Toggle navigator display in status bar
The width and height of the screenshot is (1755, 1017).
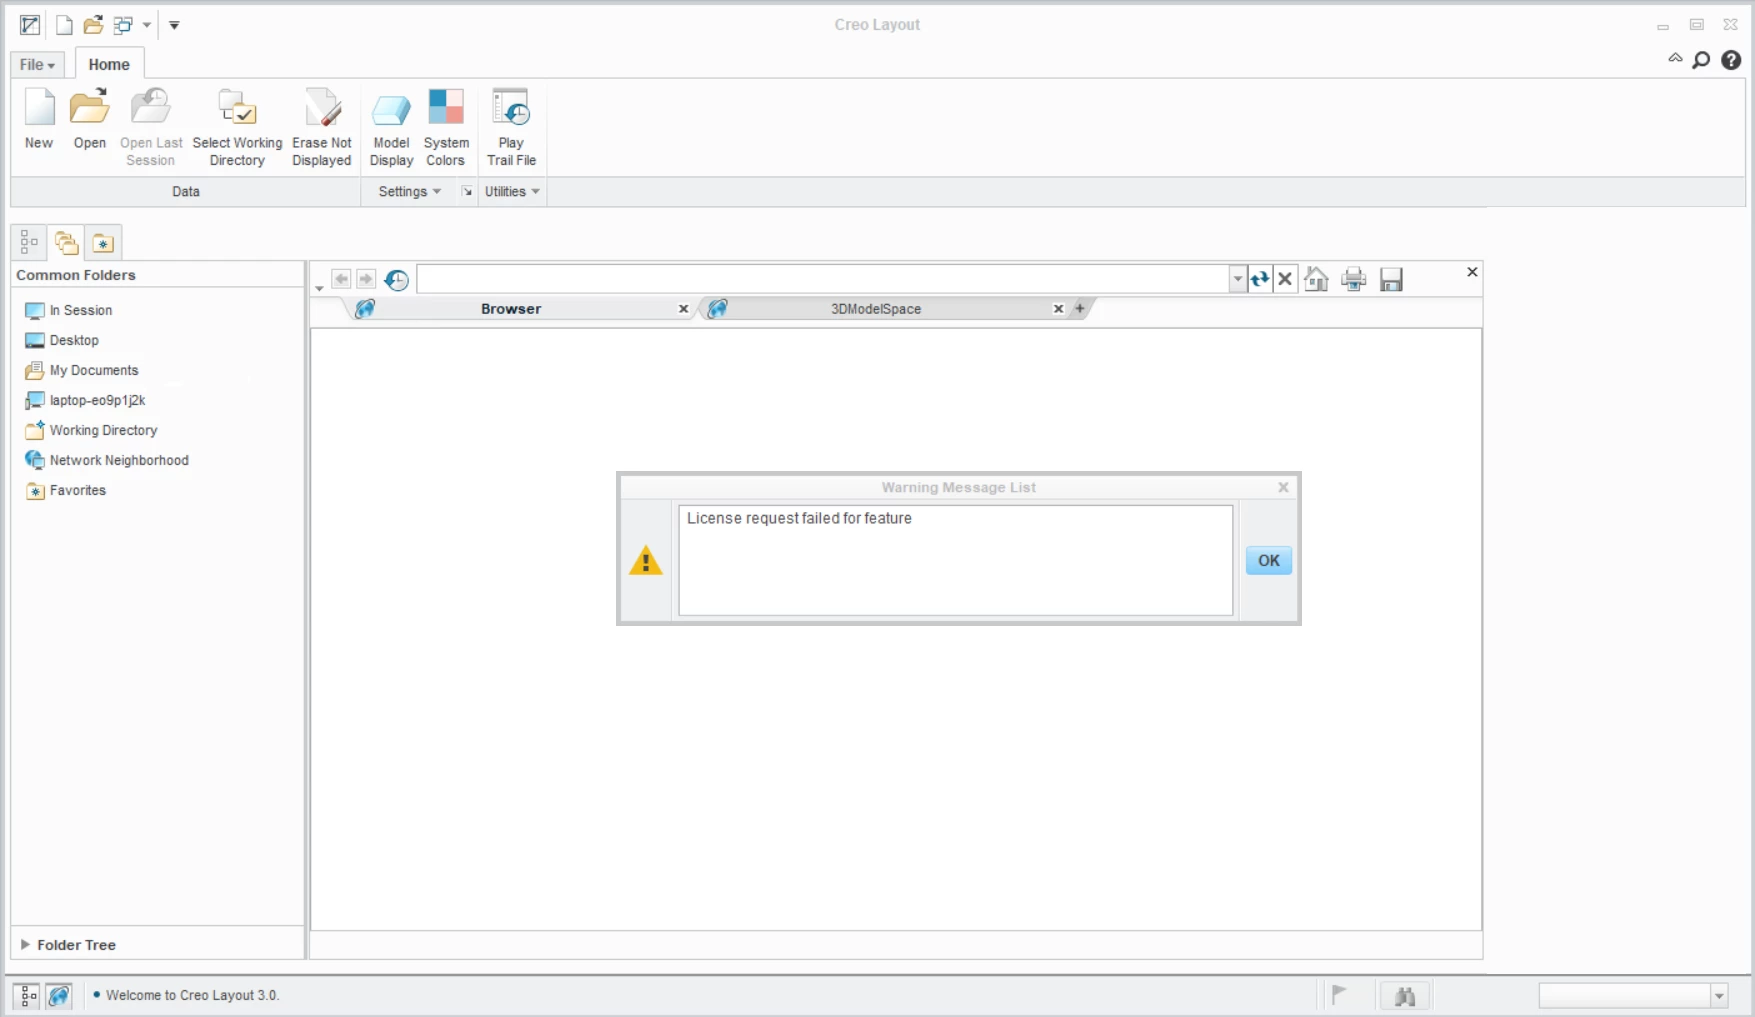click(28, 995)
